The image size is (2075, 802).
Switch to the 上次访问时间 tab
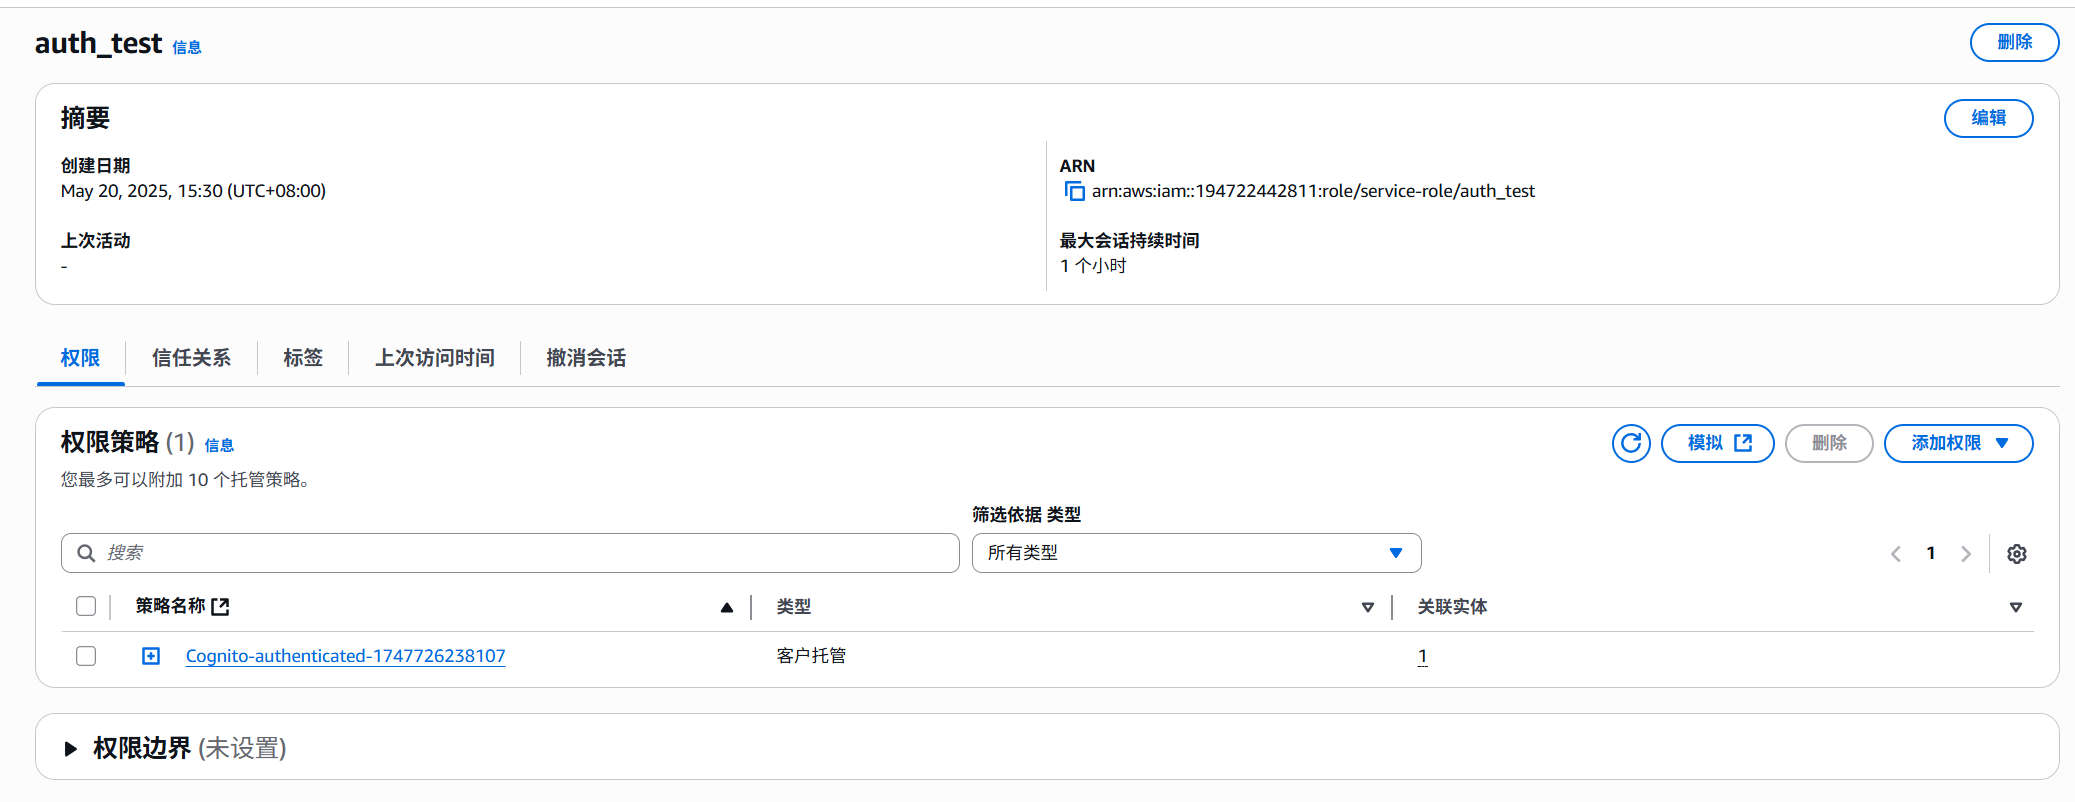434,358
